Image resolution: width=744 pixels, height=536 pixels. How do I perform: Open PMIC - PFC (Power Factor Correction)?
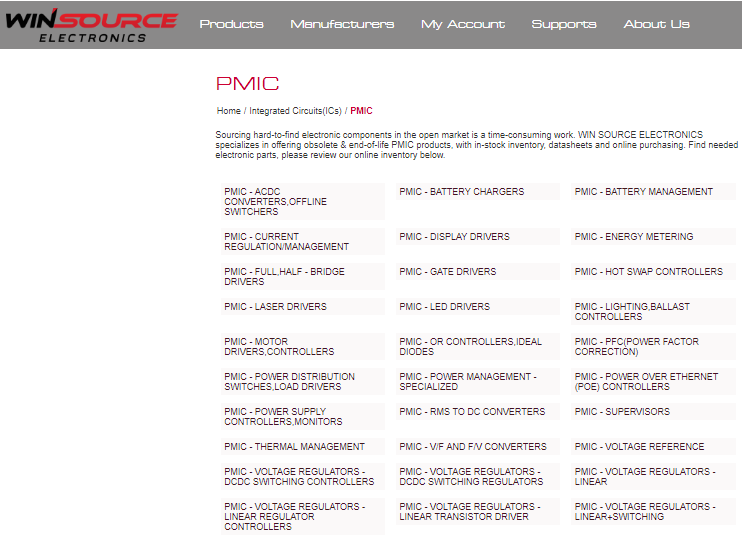coord(653,347)
